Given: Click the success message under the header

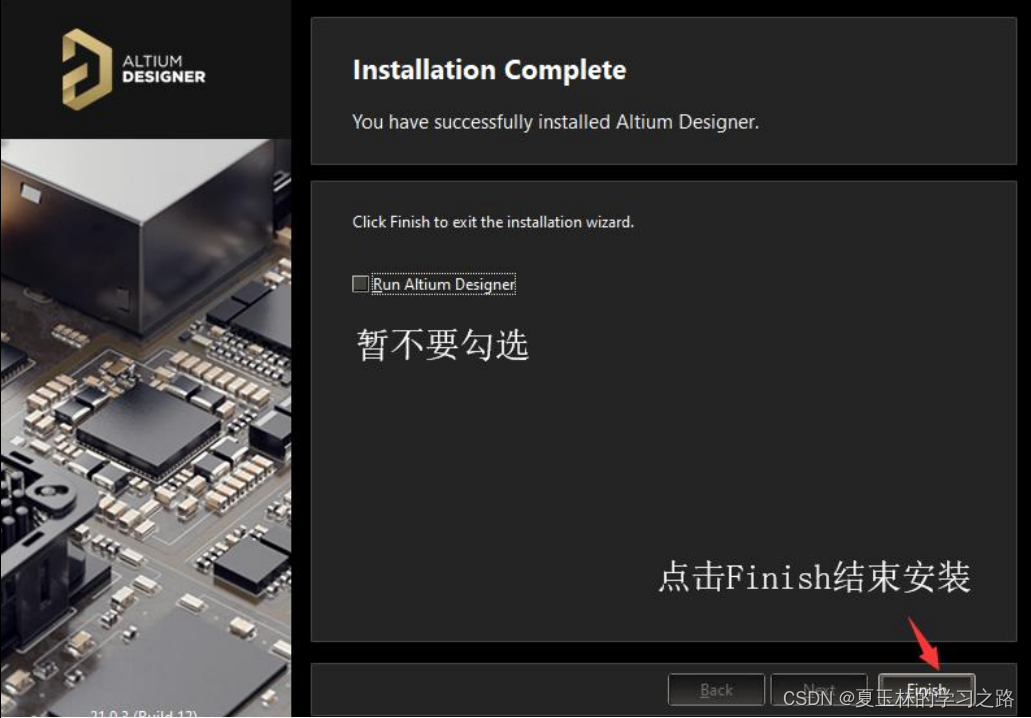Looking at the screenshot, I should click(554, 122).
